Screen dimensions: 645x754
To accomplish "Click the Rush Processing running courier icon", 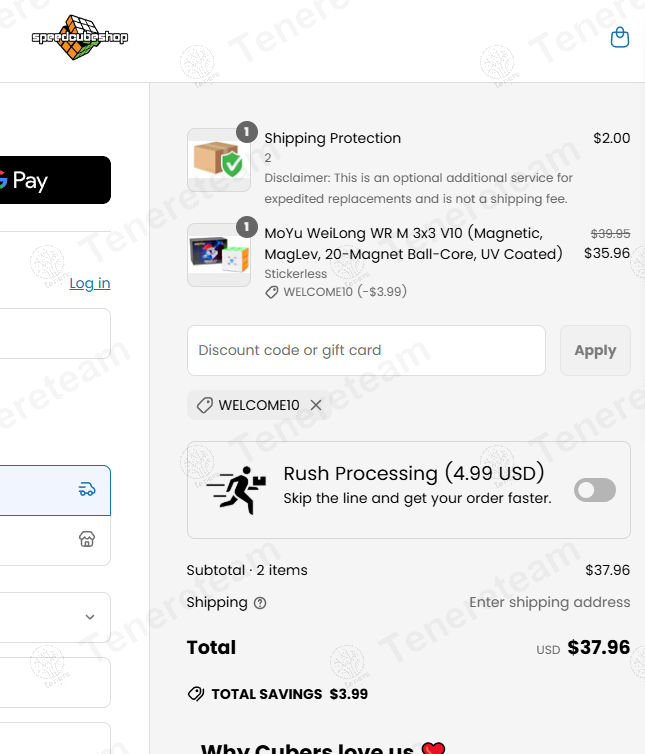I will click(x=237, y=490).
